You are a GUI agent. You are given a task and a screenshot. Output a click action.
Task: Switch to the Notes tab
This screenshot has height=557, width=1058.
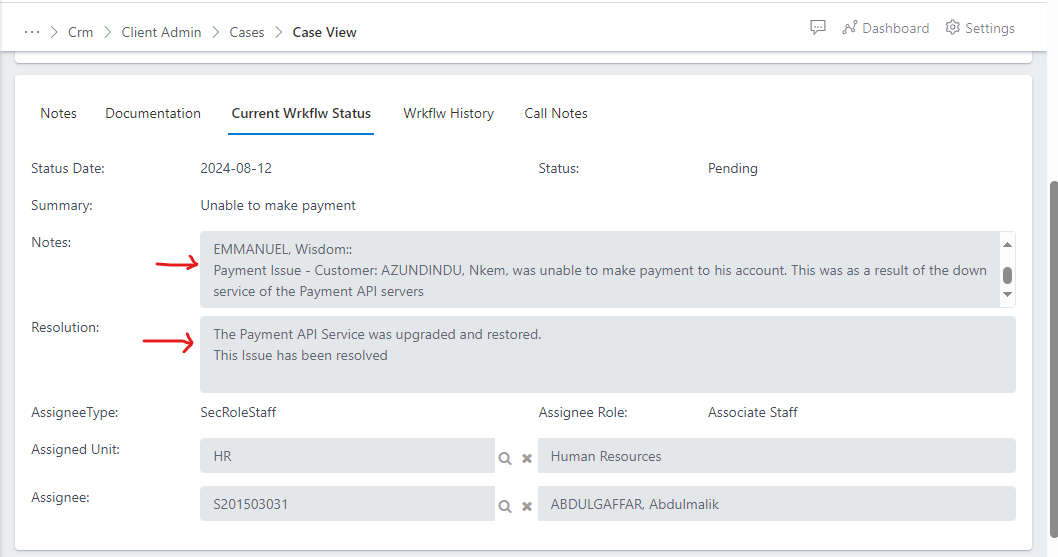[x=58, y=113]
